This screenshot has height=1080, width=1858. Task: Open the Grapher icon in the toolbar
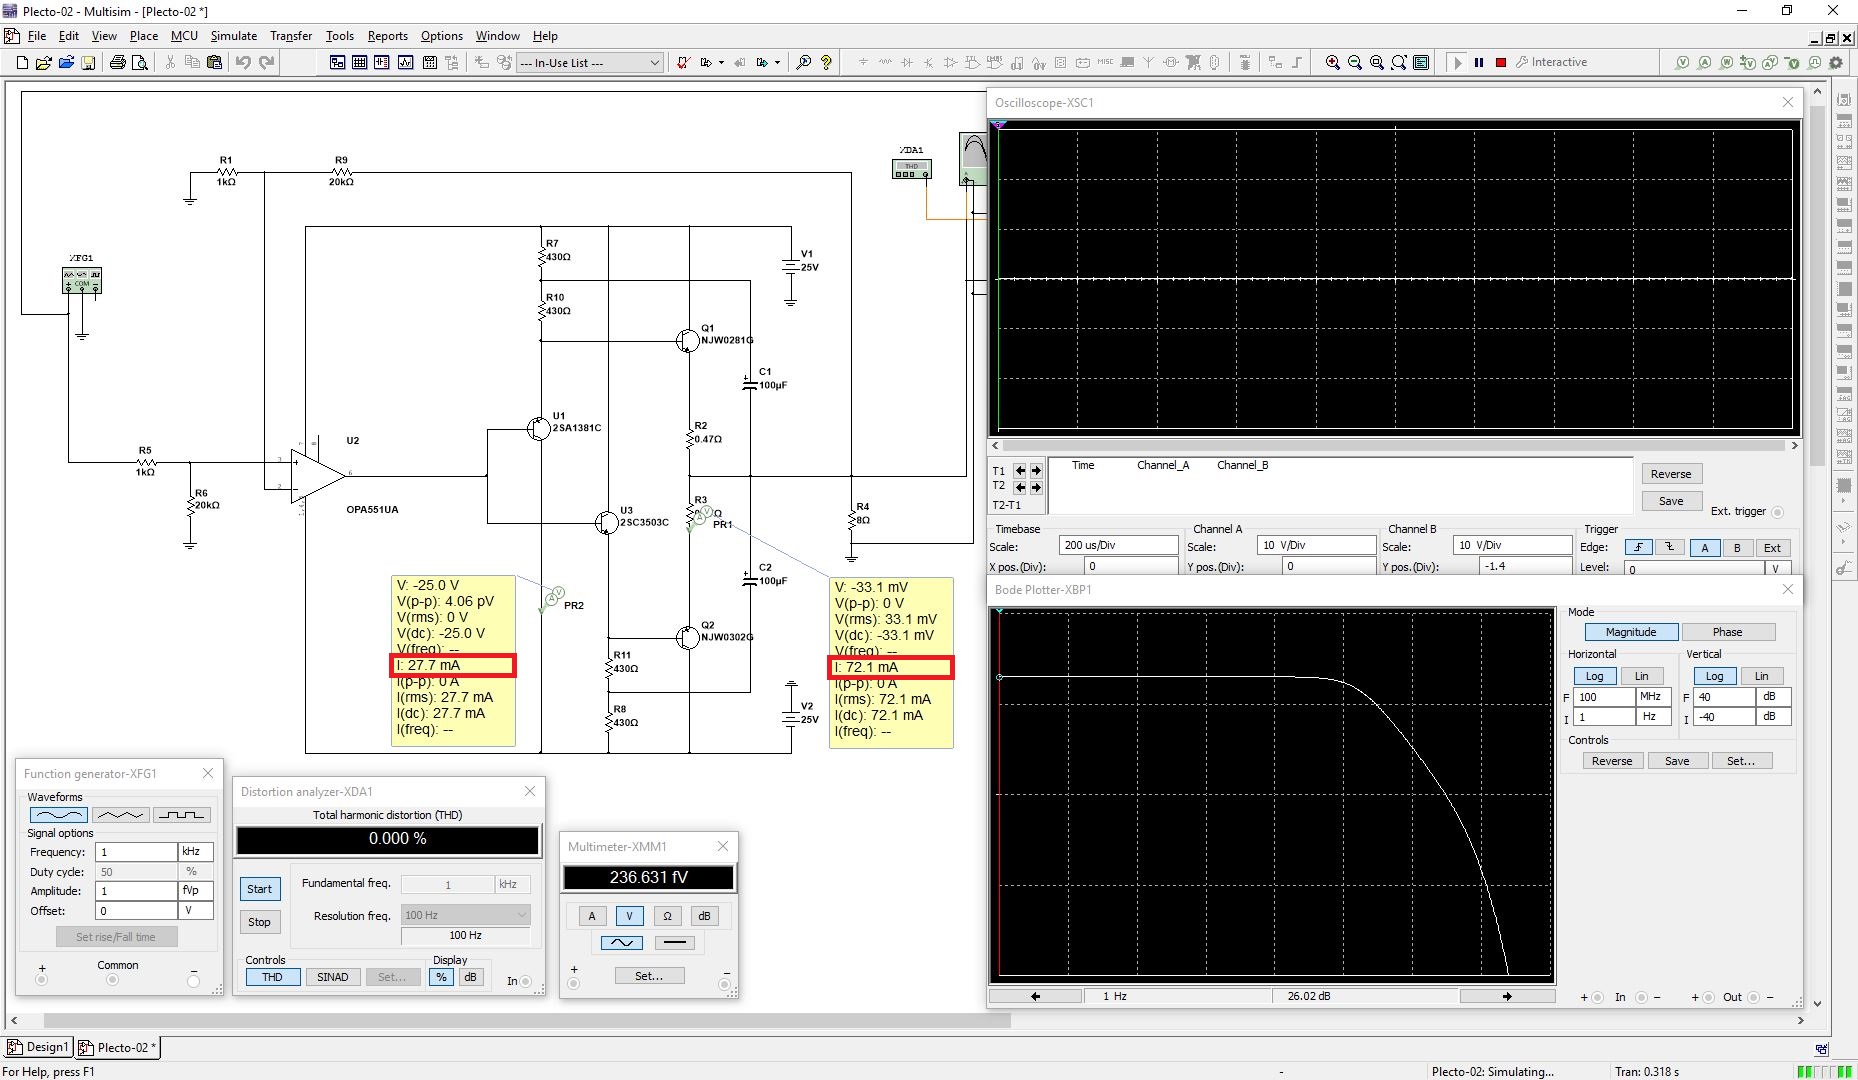tap(406, 62)
